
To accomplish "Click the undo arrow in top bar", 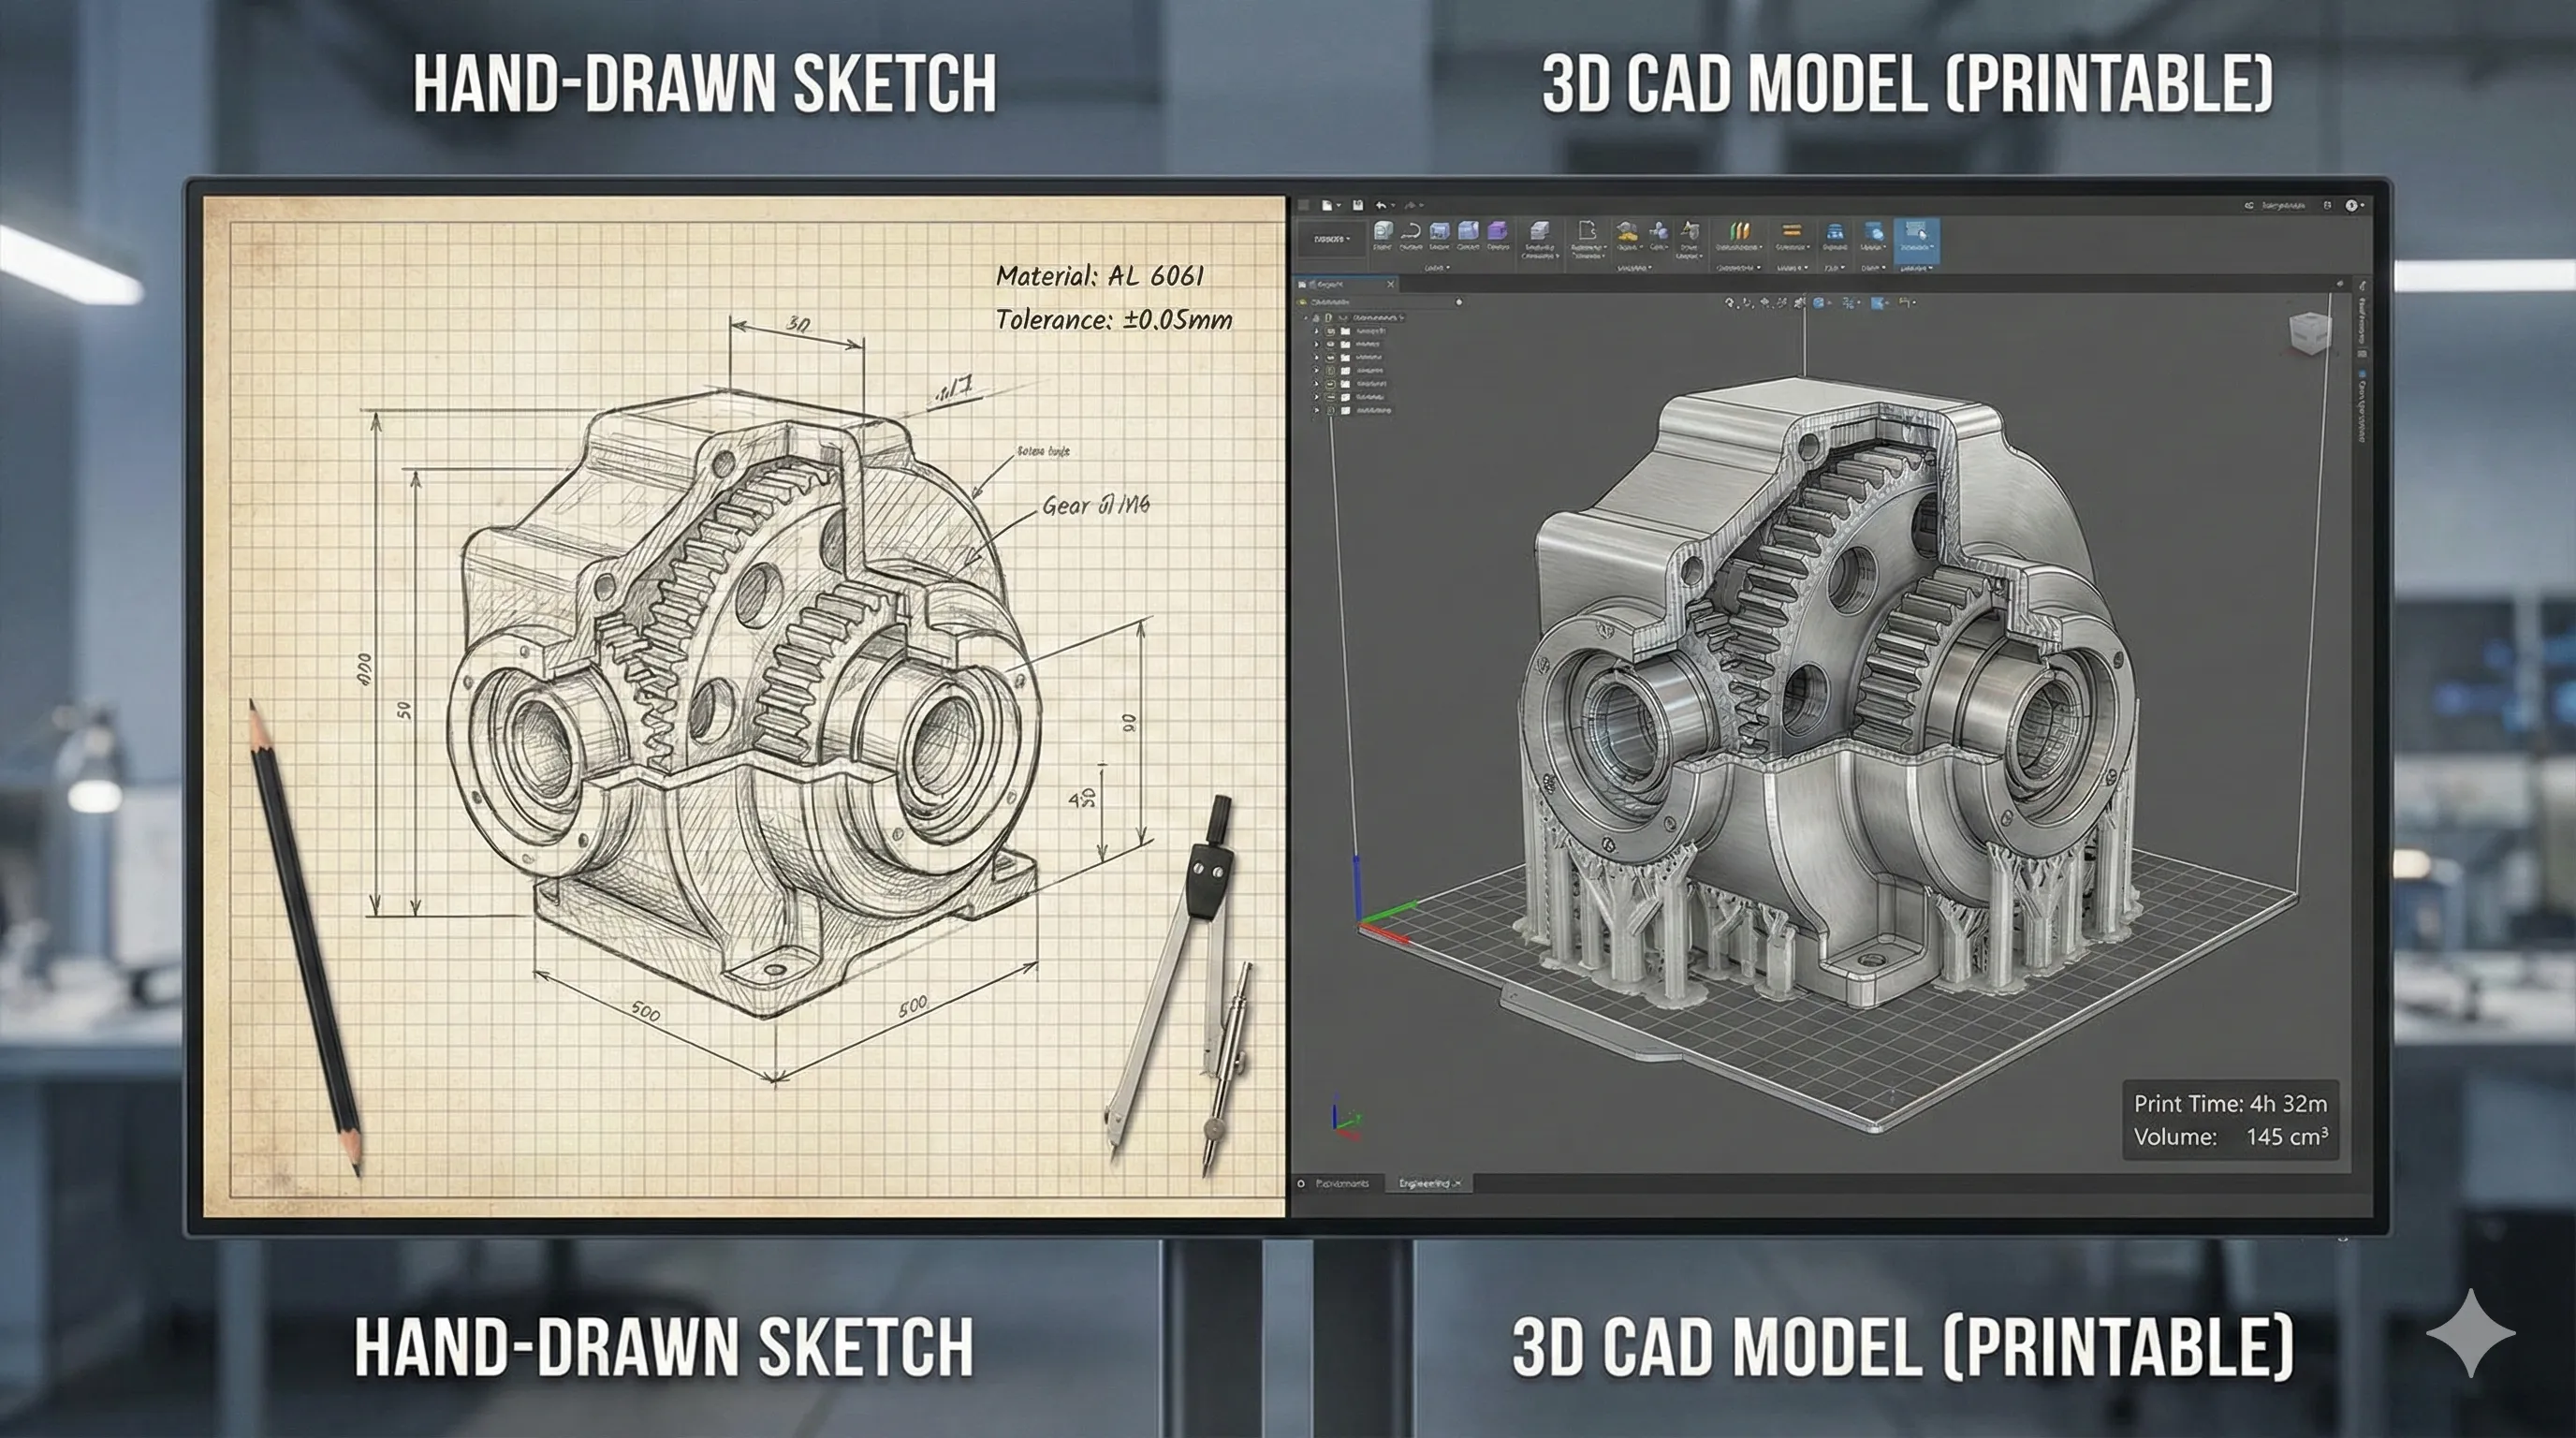I will coord(1381,205).
